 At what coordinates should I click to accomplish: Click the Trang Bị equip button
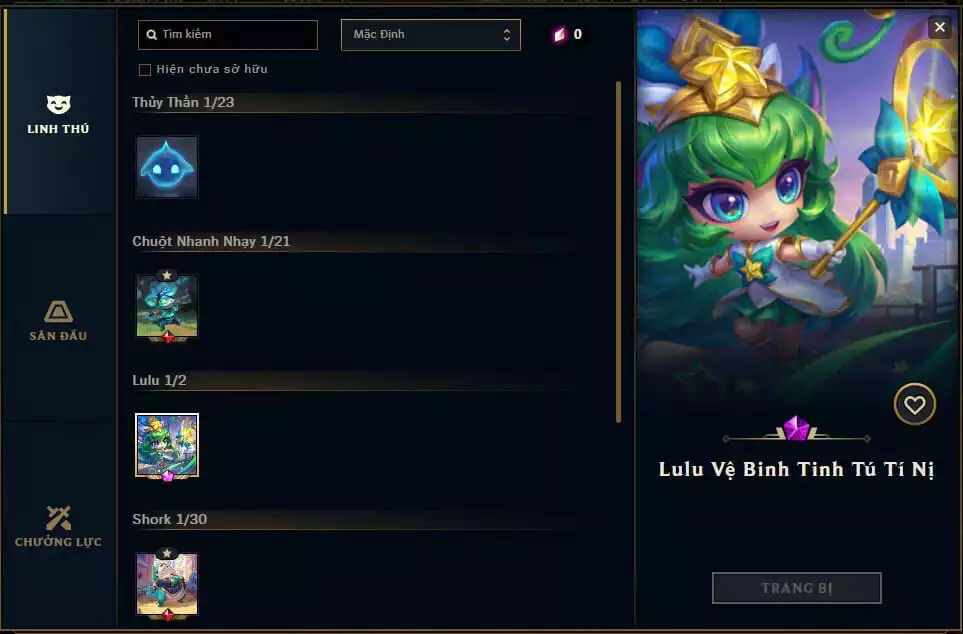[797, 588]
